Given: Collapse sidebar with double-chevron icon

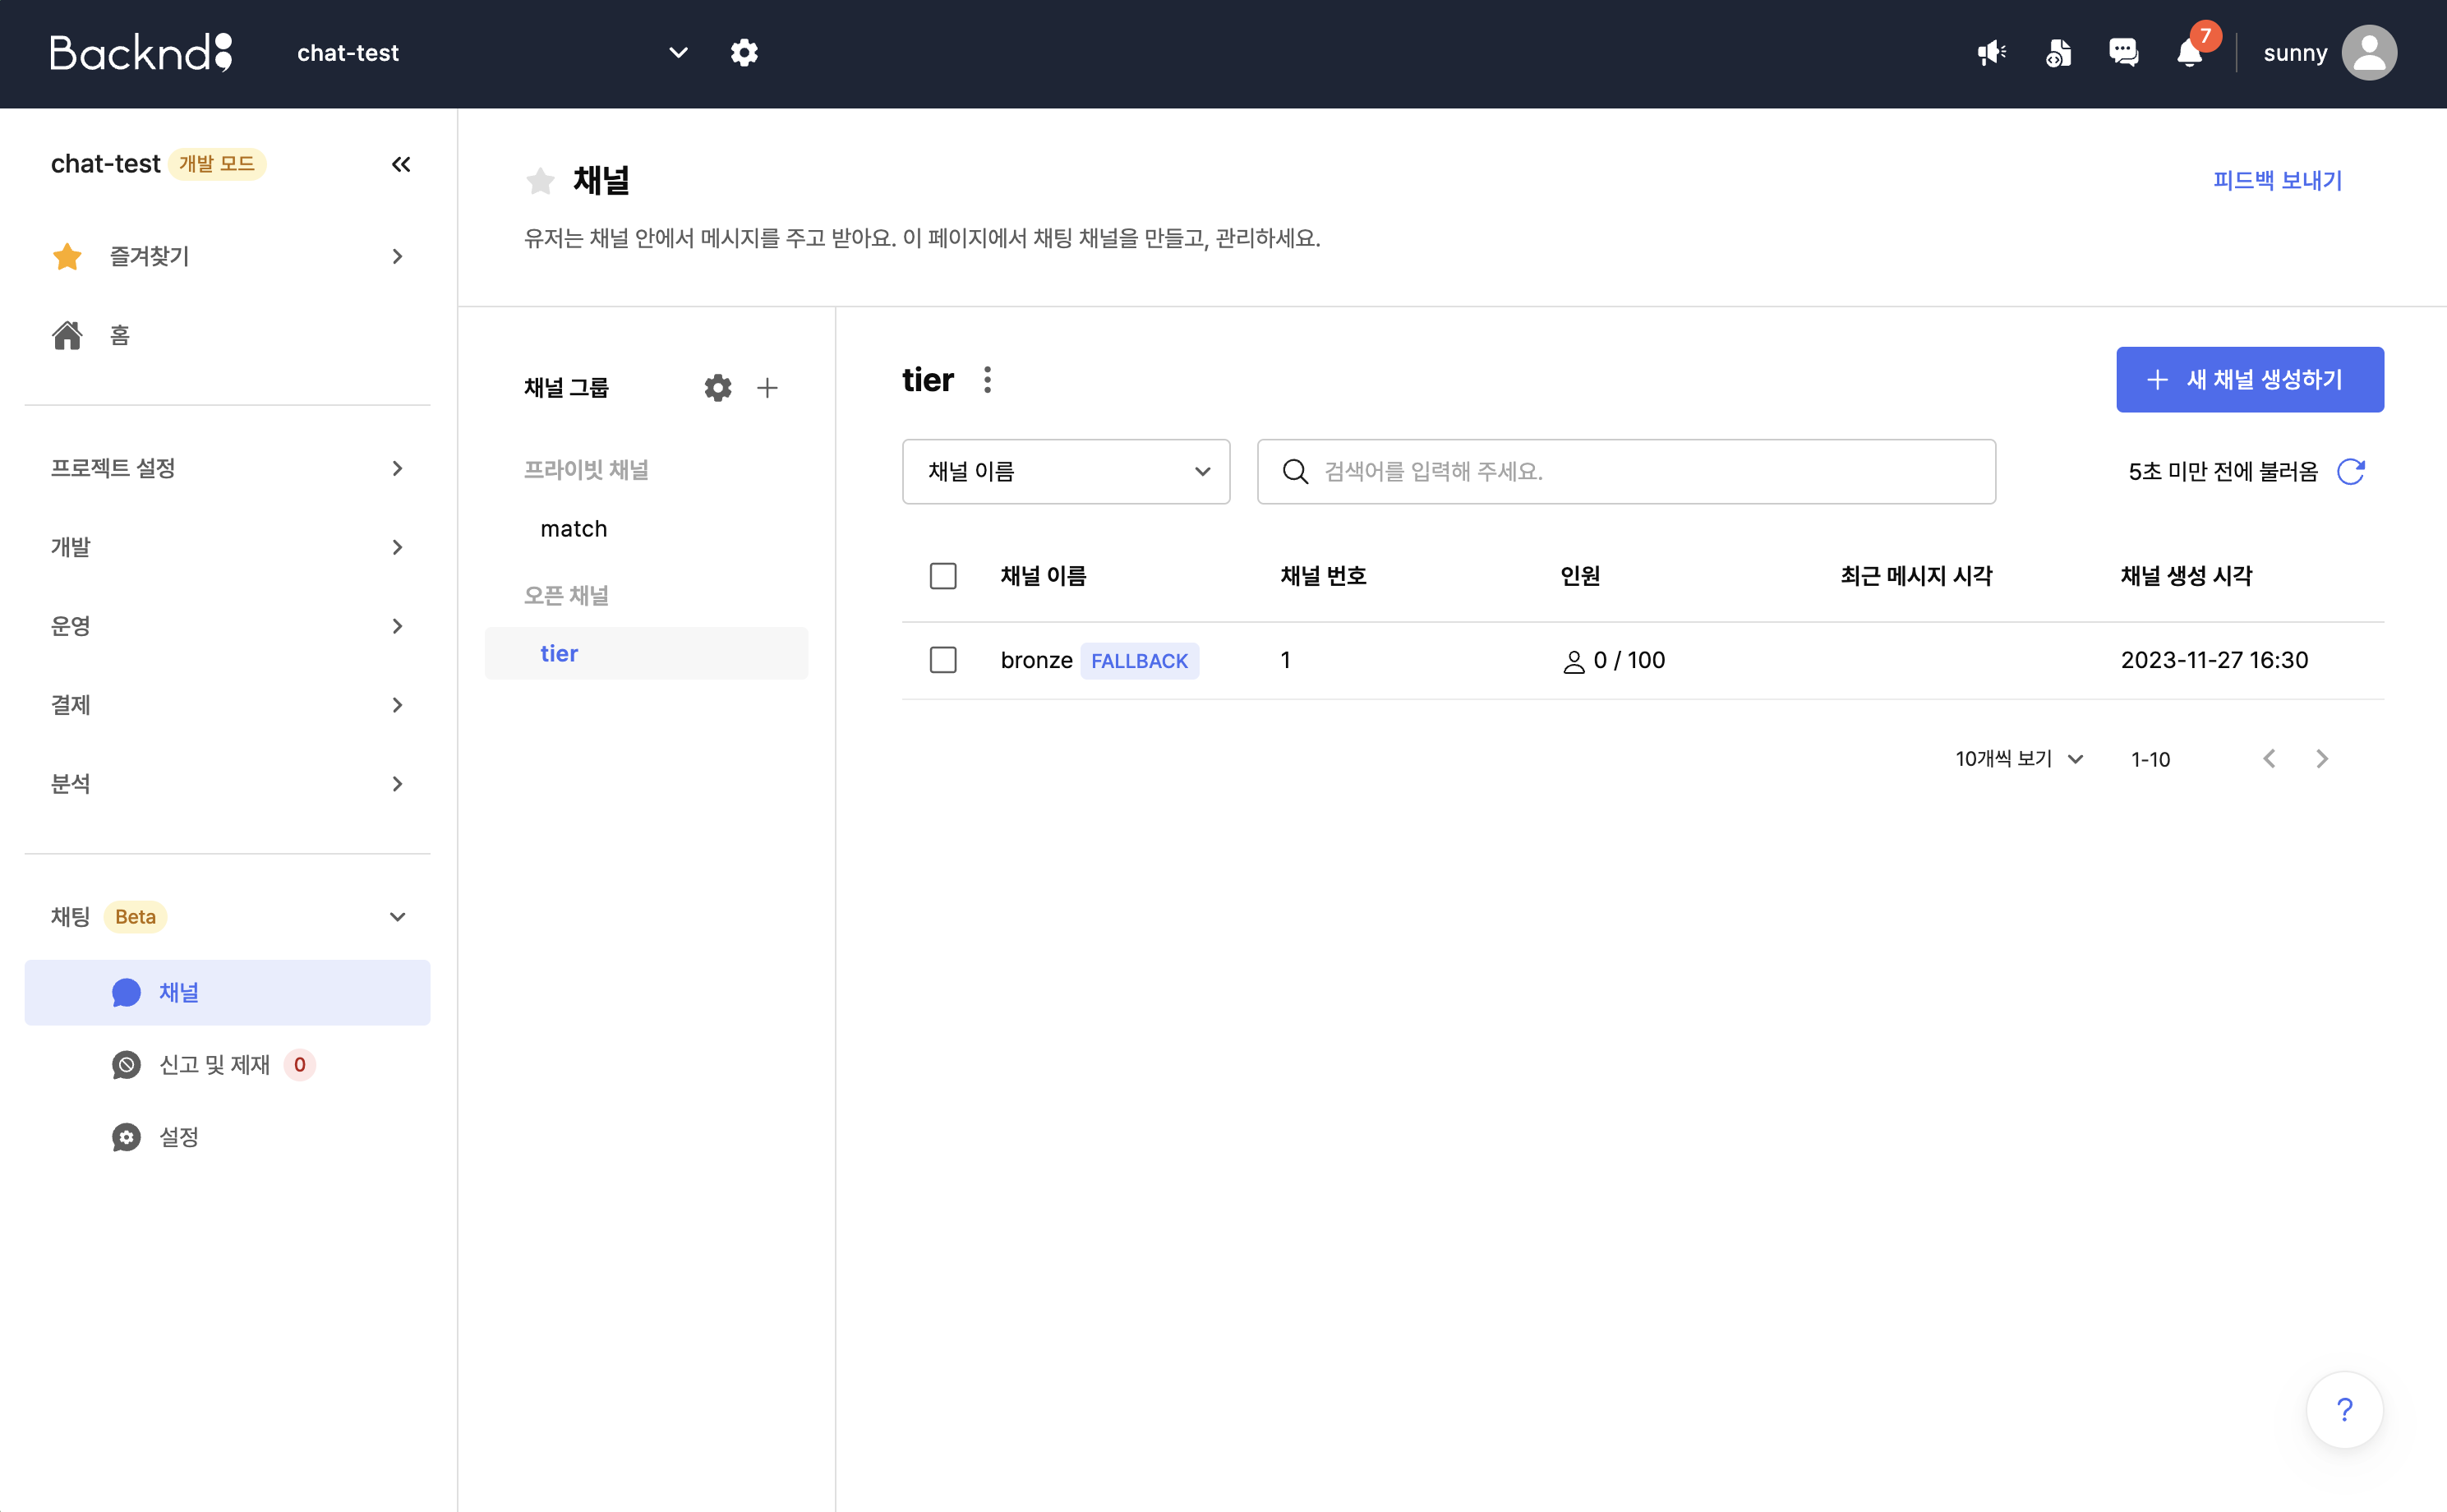Looking at the screenshot, I should coord(401,164).
